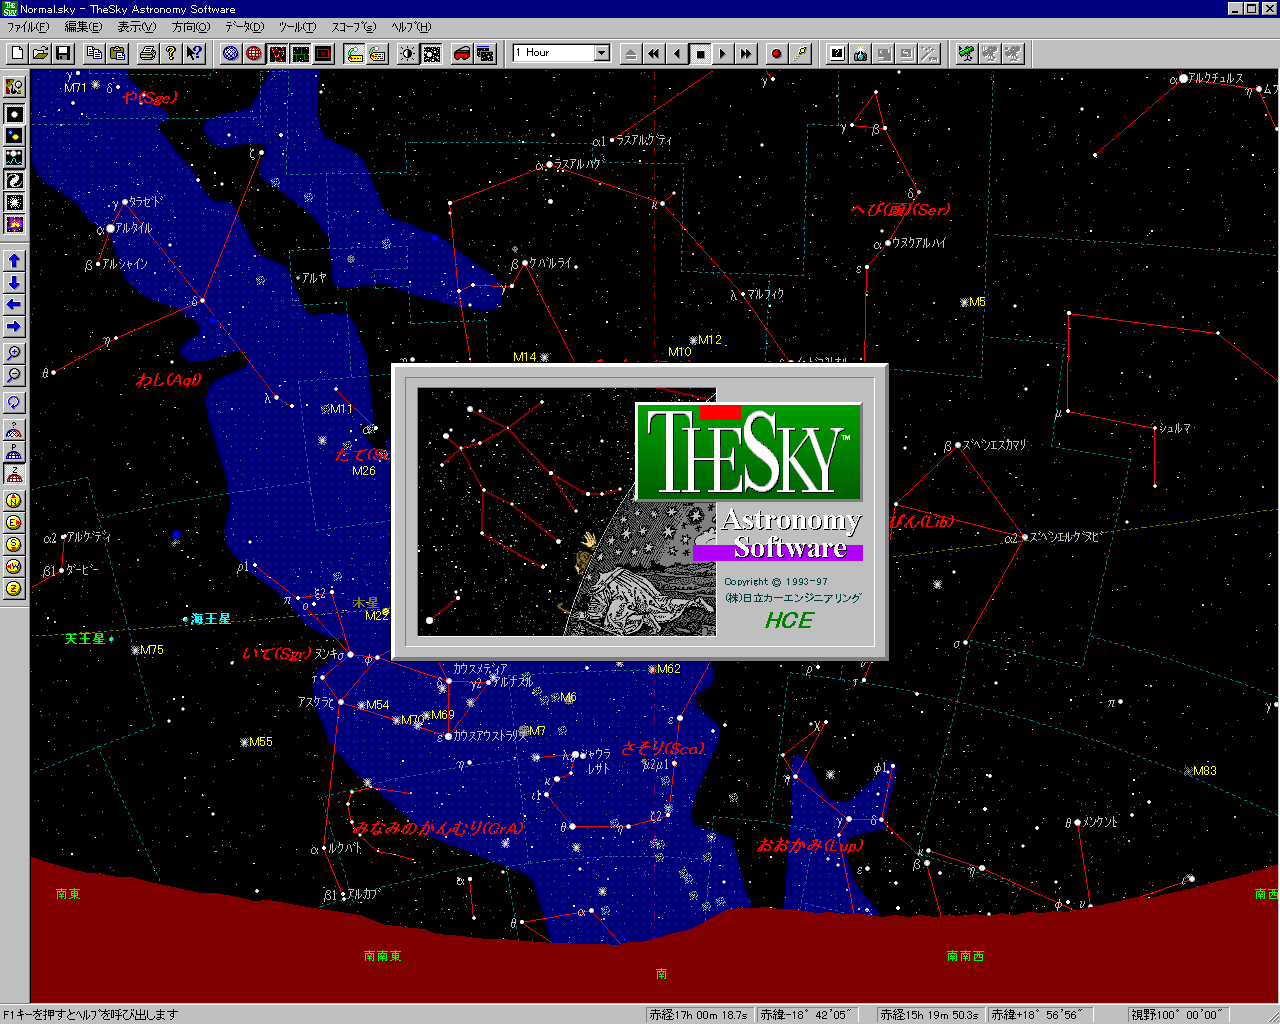Move the sky view up with the arrow
Viewport: 1280px width, 1024px height.
(14, 260)
